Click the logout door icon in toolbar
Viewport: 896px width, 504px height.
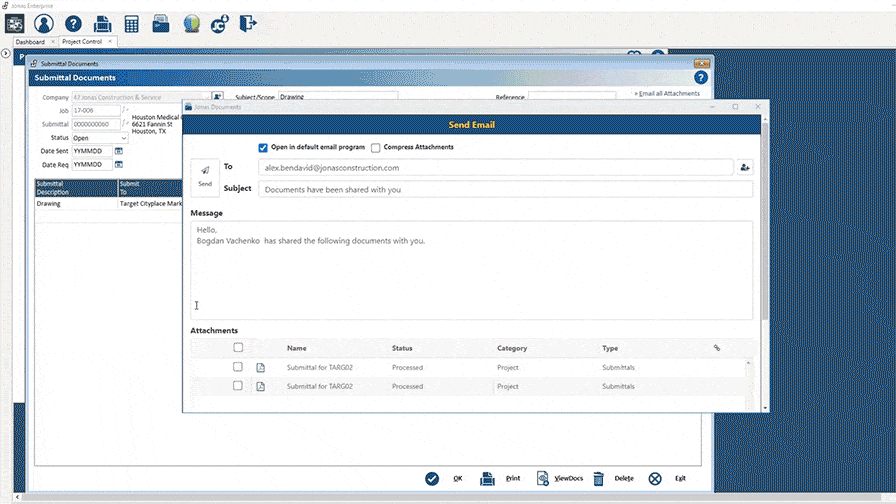click(247, 23)
